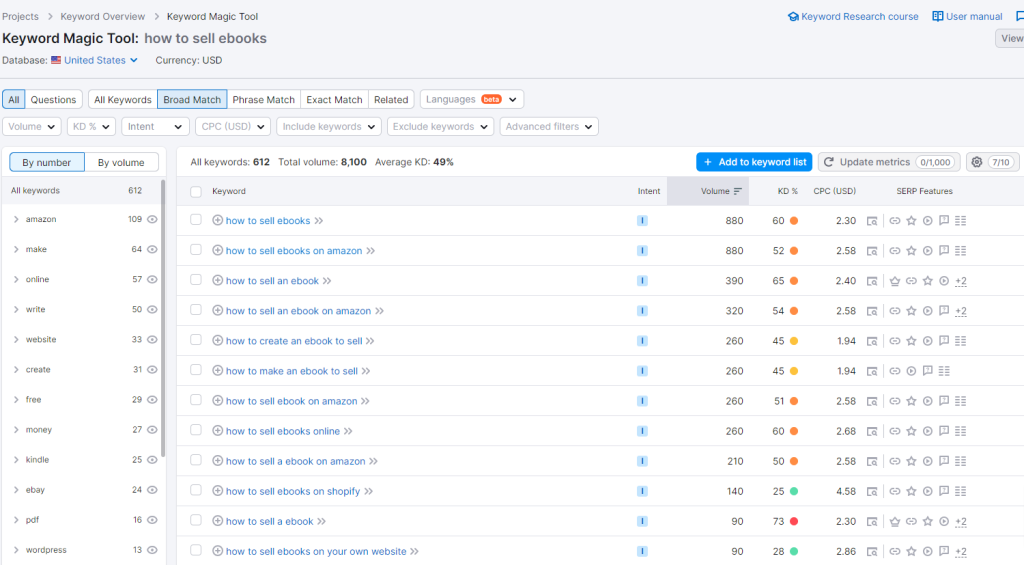Change the United States database selector

[95, 60]
